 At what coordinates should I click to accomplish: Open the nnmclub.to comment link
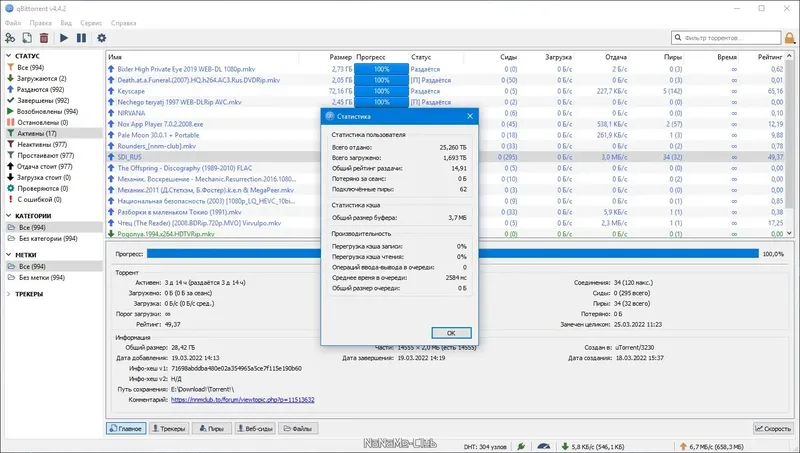pyautogui.click(x=242, y=399)
